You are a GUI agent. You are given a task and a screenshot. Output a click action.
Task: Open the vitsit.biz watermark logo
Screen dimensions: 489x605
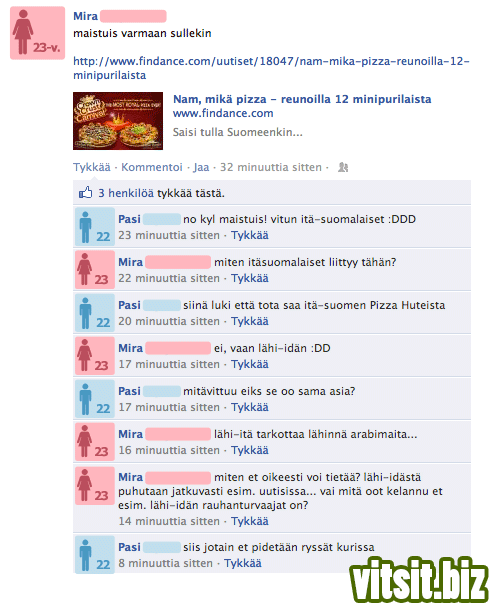click(x=419, y=580)
